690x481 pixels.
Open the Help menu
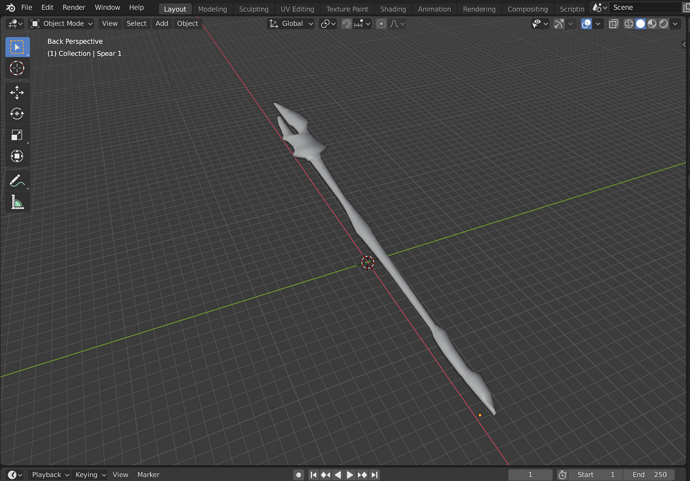(136, 7)
